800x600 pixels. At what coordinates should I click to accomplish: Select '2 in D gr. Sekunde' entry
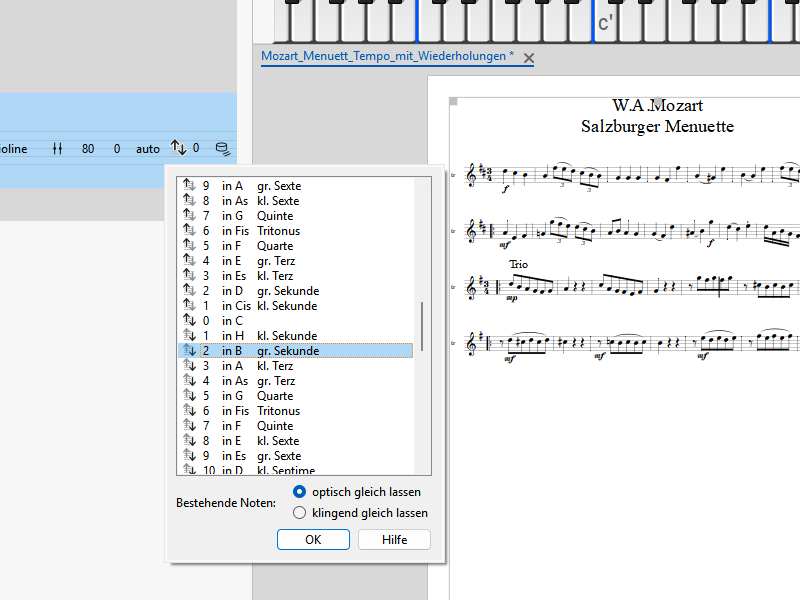pos(296,291)
